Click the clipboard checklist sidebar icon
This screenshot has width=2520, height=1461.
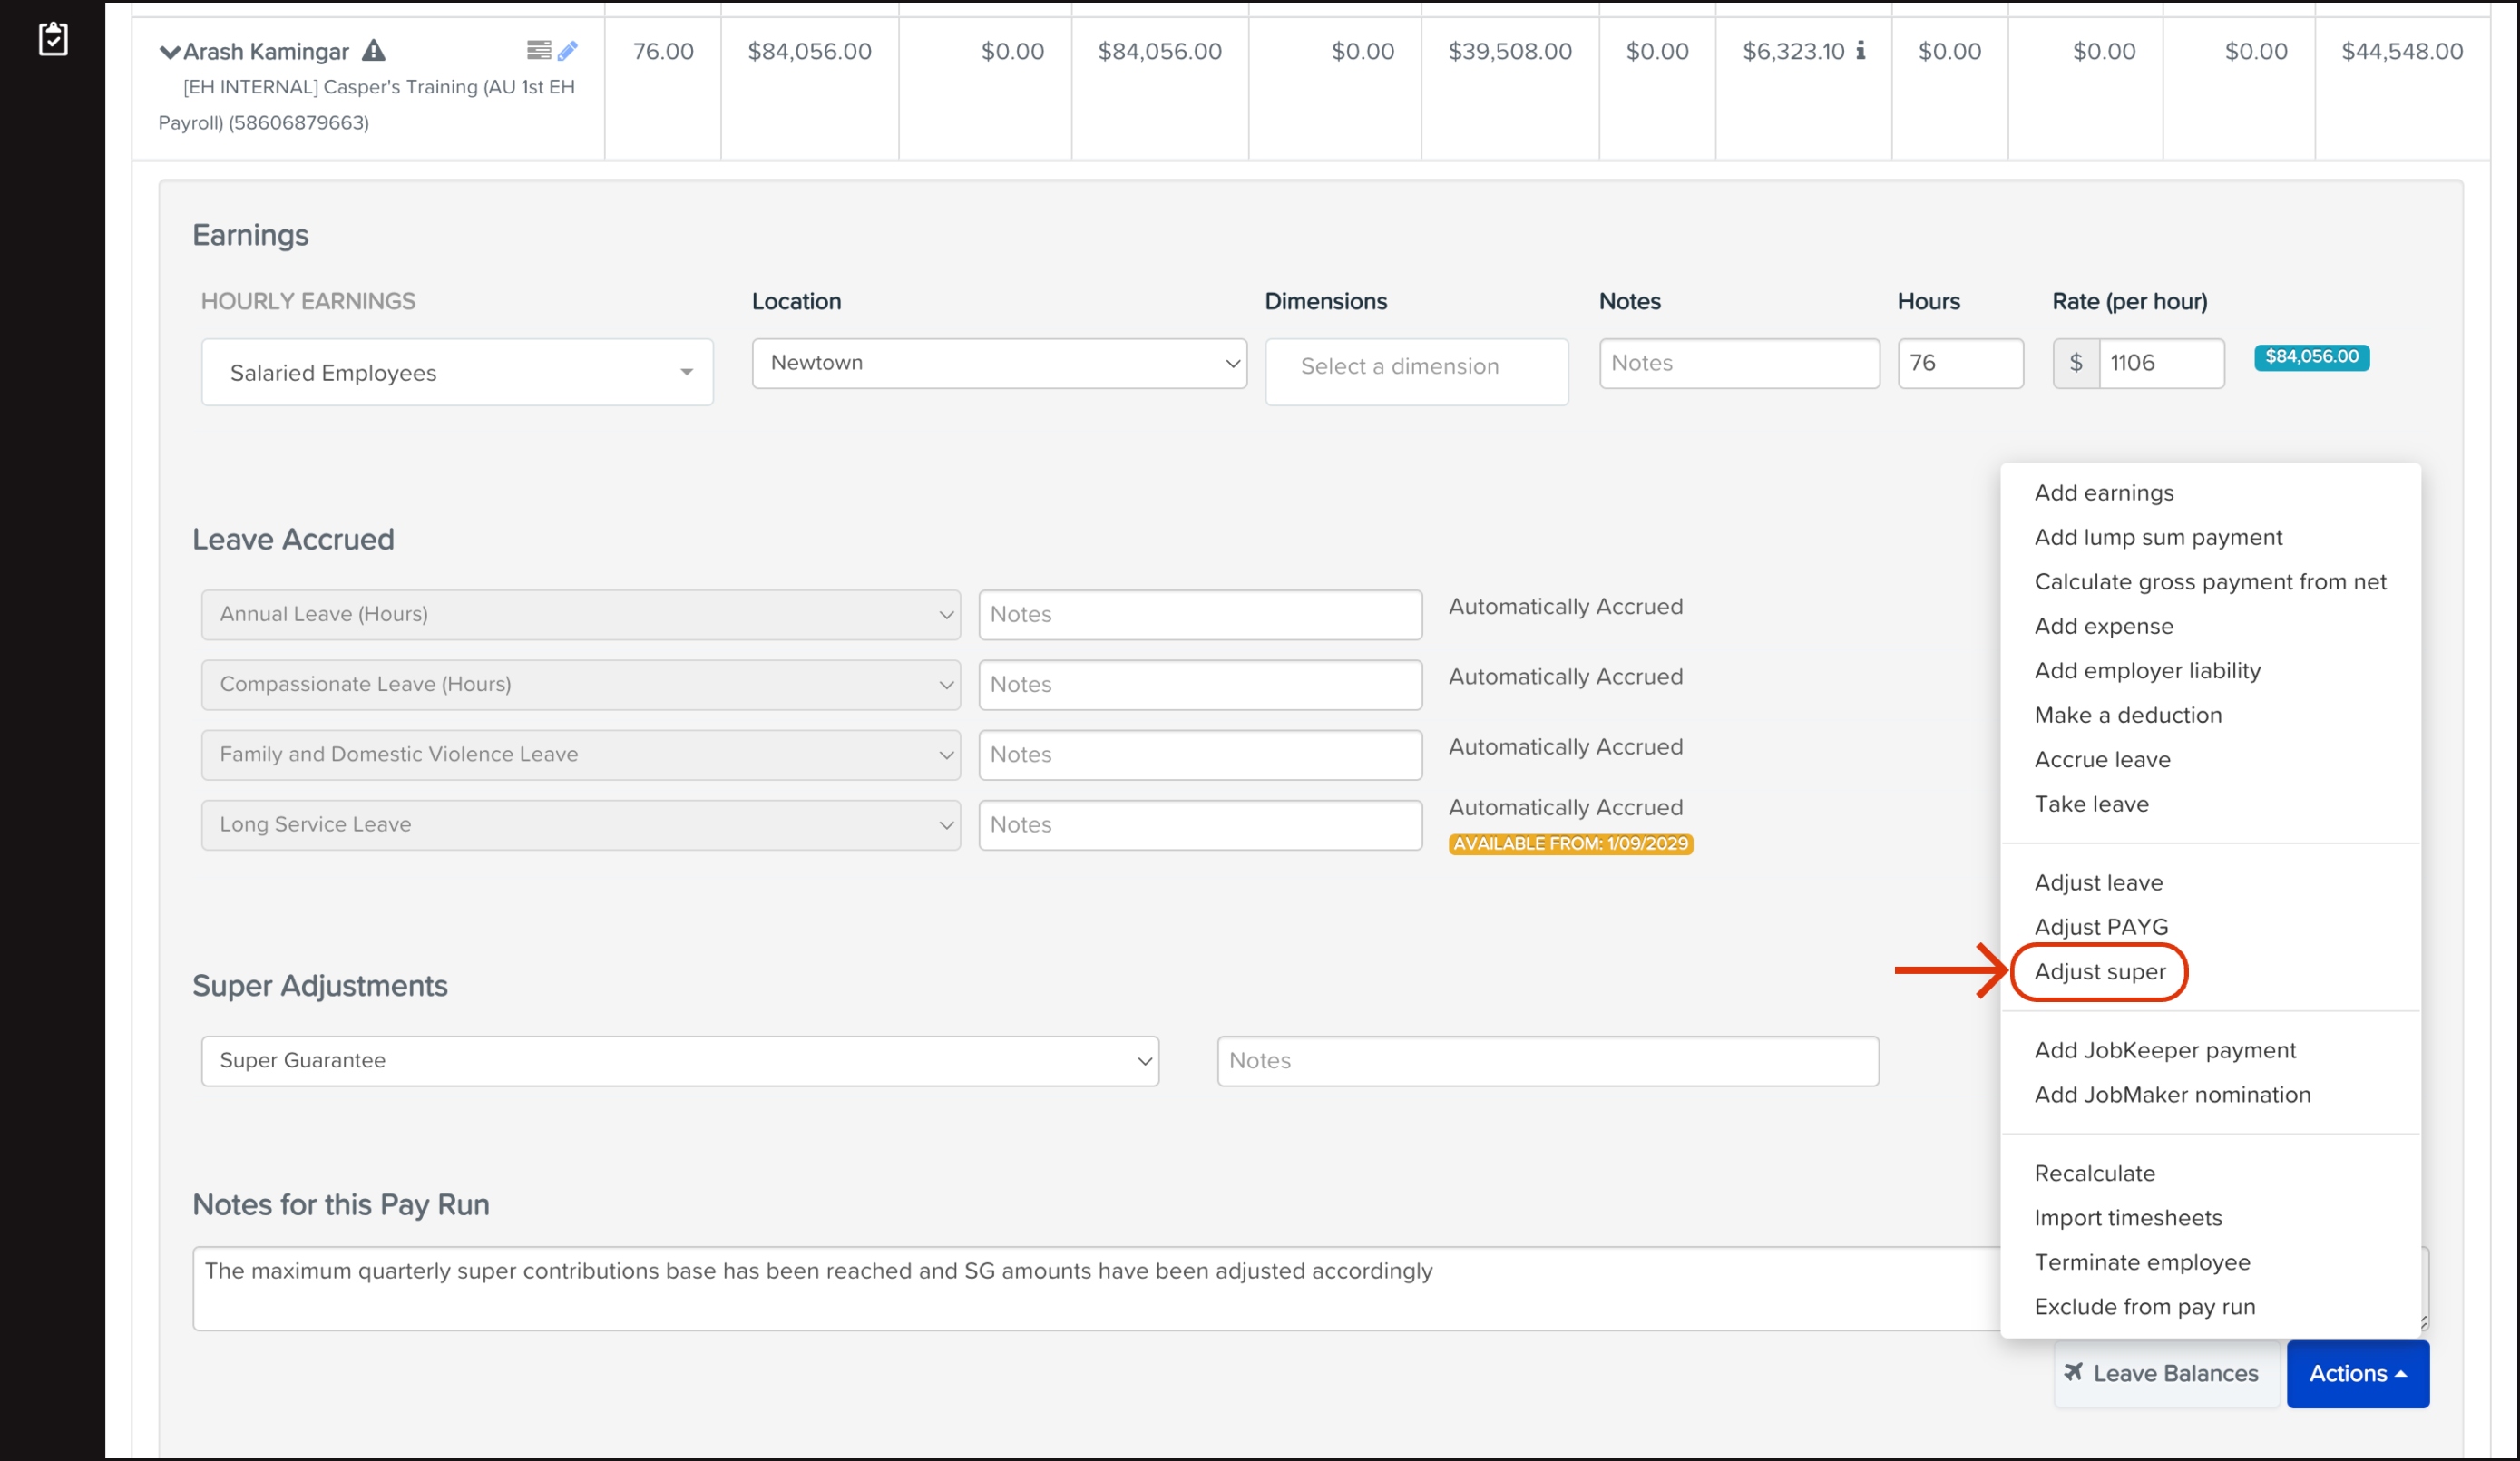pyautogui.click(x=53, y=39)
